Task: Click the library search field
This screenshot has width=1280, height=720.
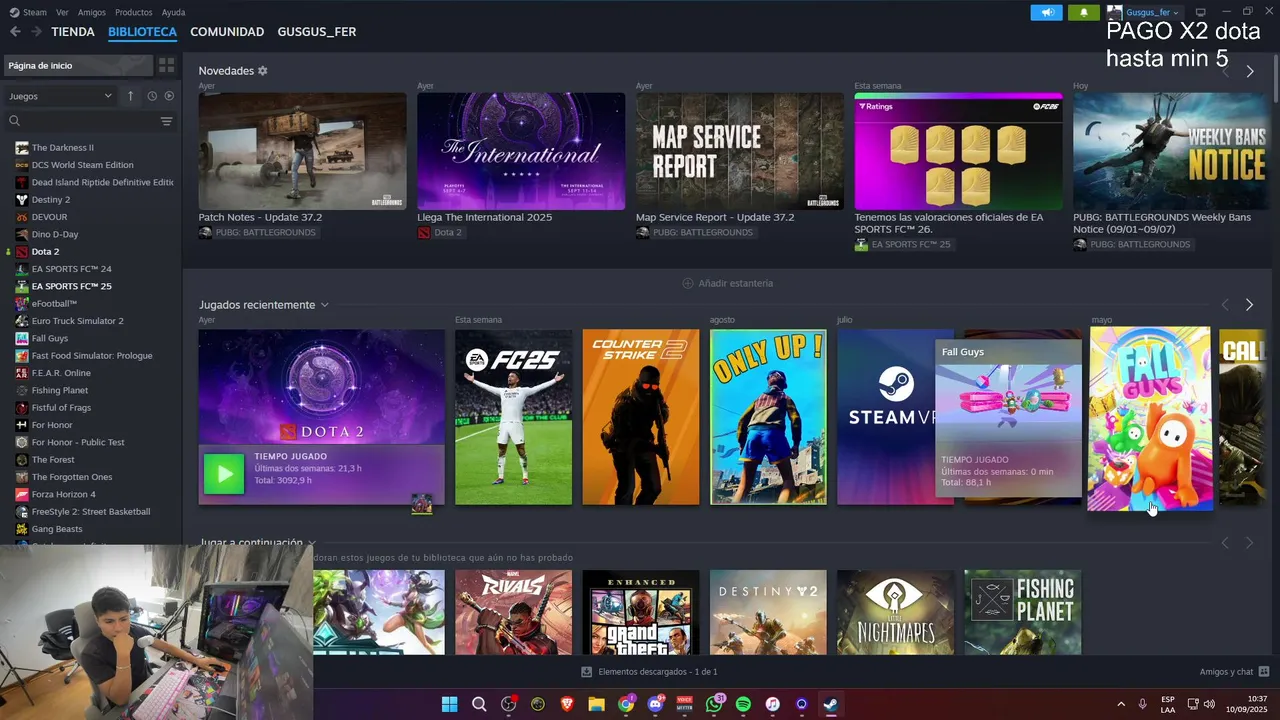Action: click(85, 121)
